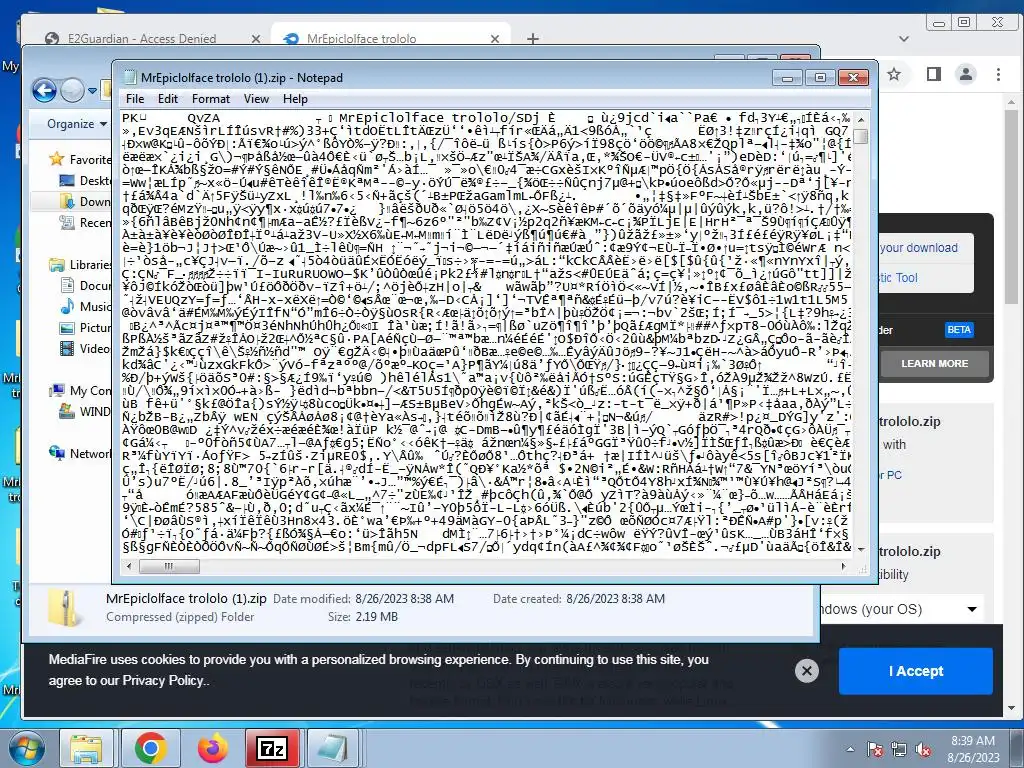Screen dimensions: 1024x768
Task: Click the taskbar clock showing 8:39 AM
Action: [973, 749]
